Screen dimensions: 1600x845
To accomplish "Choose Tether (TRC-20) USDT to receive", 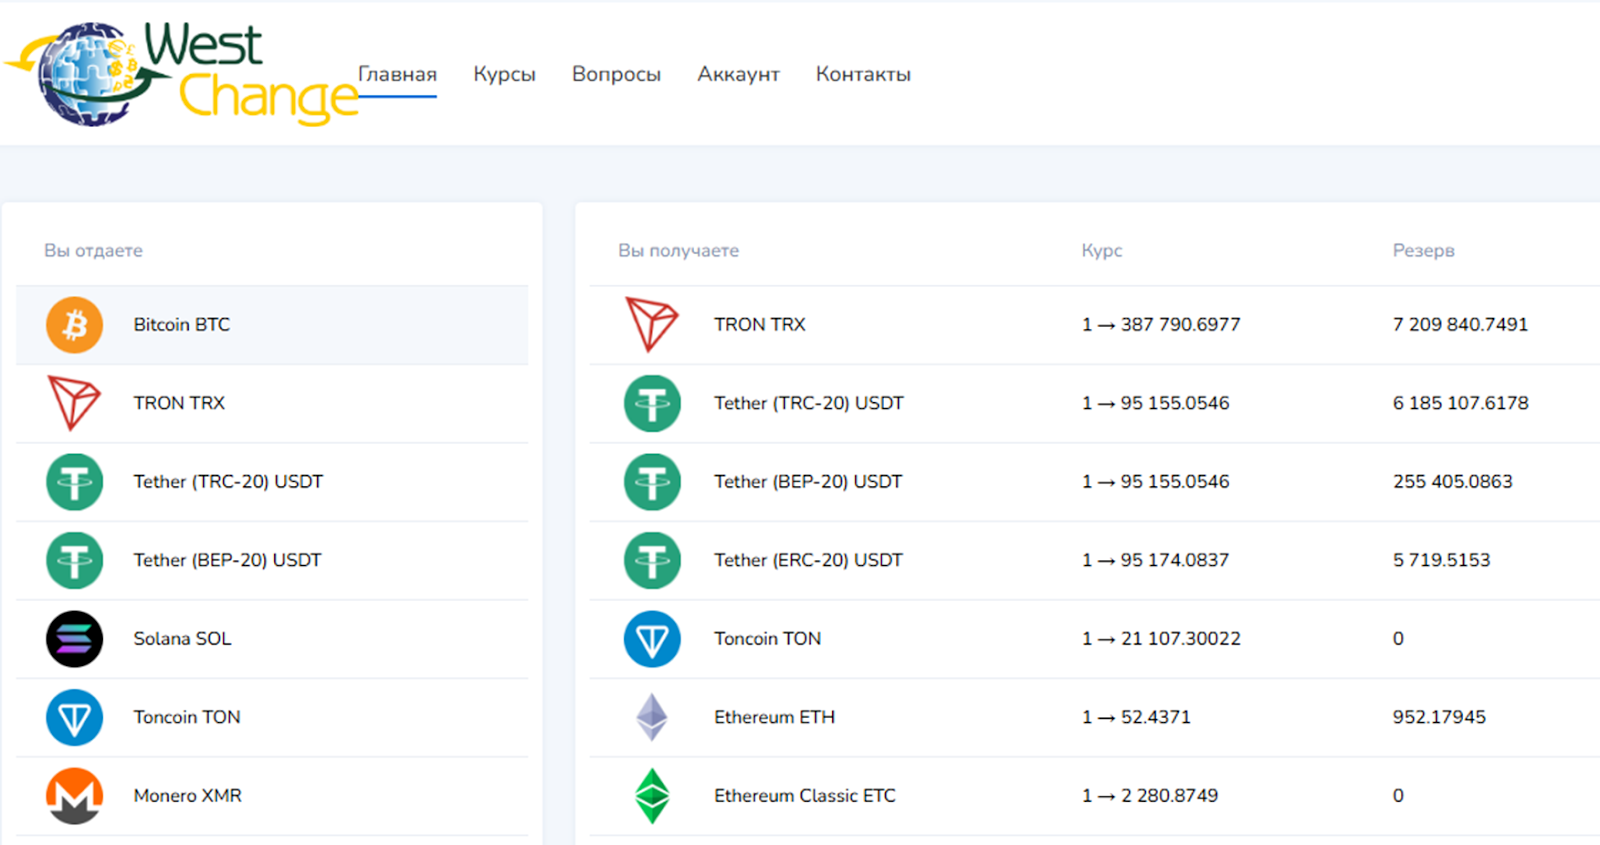I will (808, 403).
